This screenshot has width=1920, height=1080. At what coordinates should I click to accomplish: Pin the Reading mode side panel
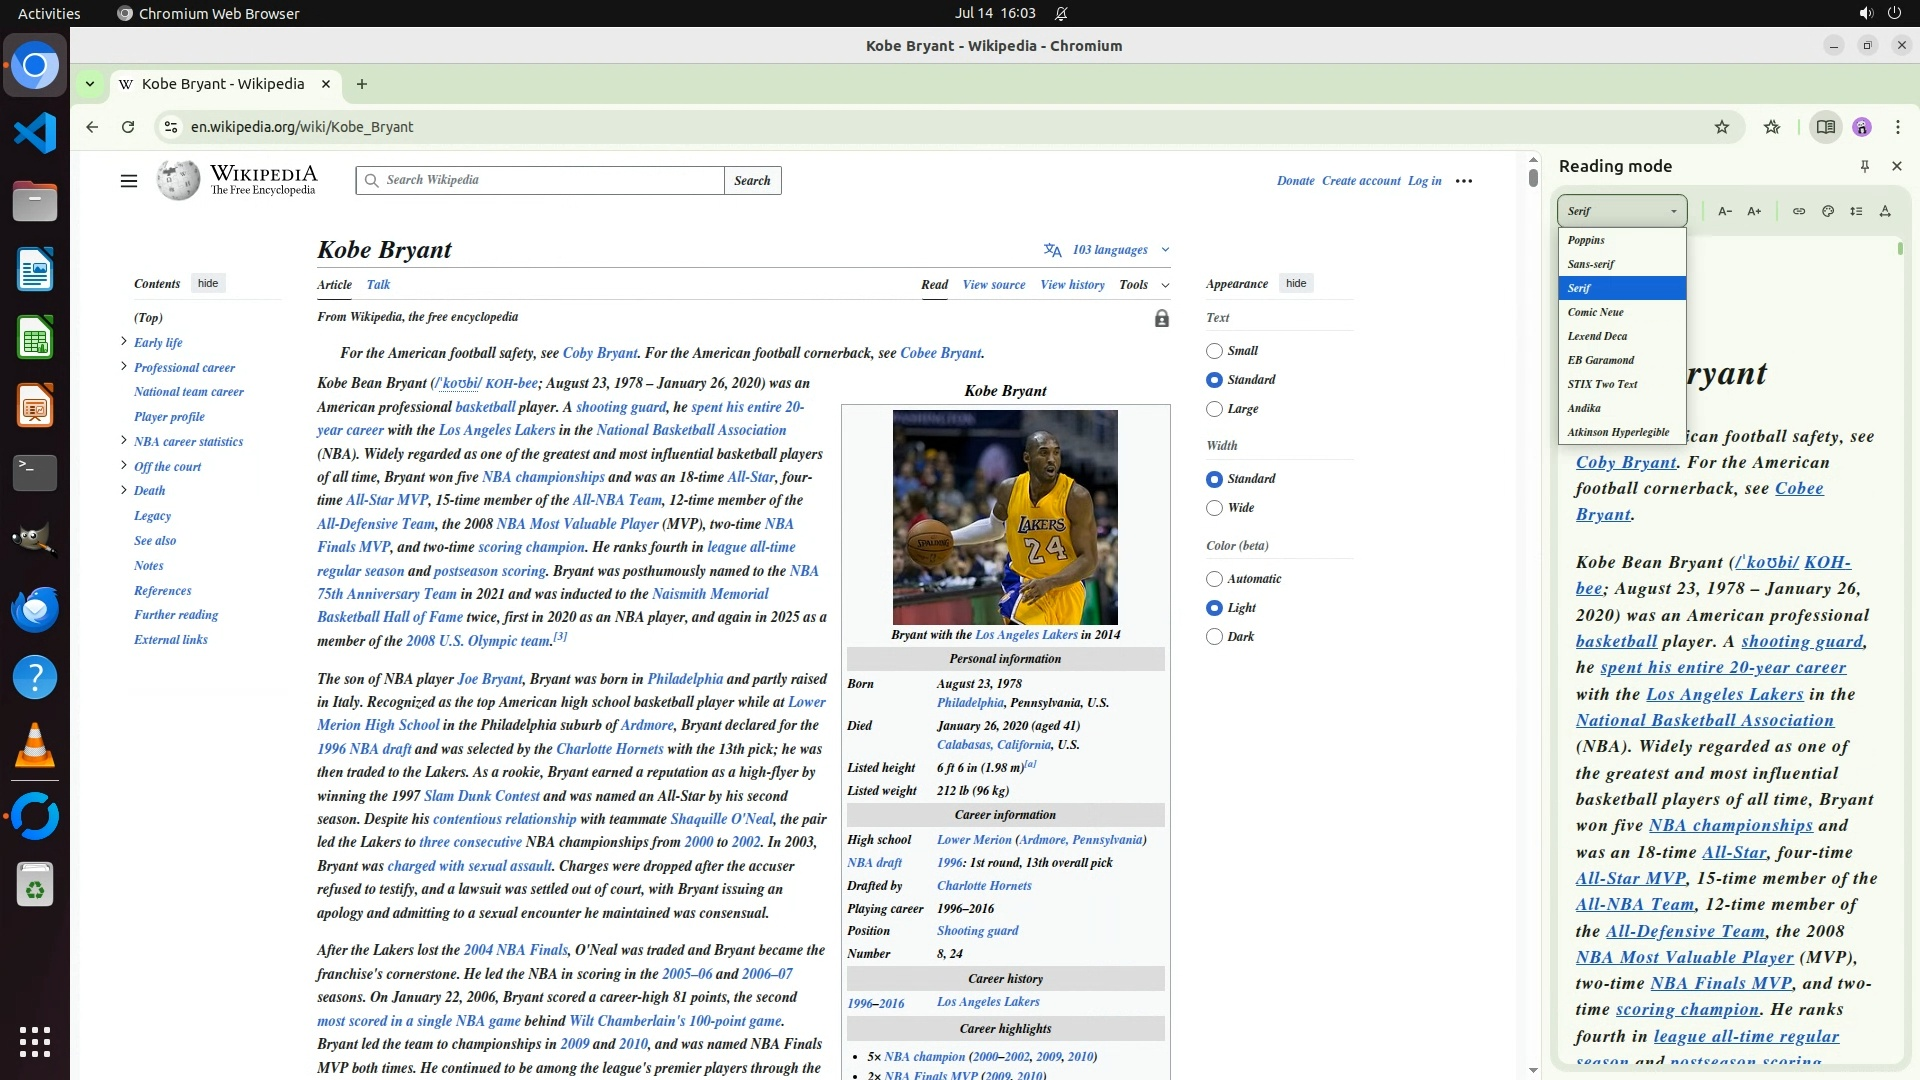(x=1864, y=166)
